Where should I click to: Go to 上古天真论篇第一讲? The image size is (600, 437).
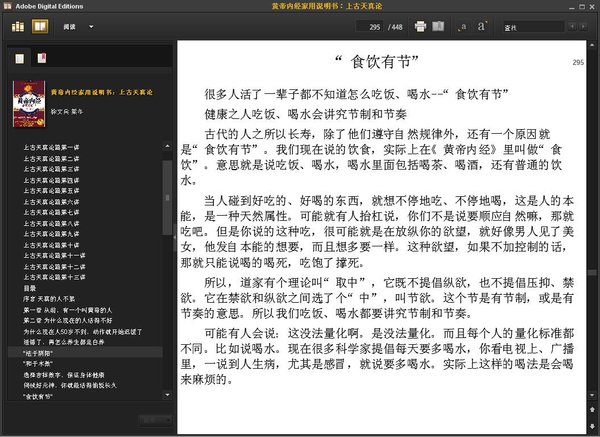pyautogui.click(x=51, y=147)
